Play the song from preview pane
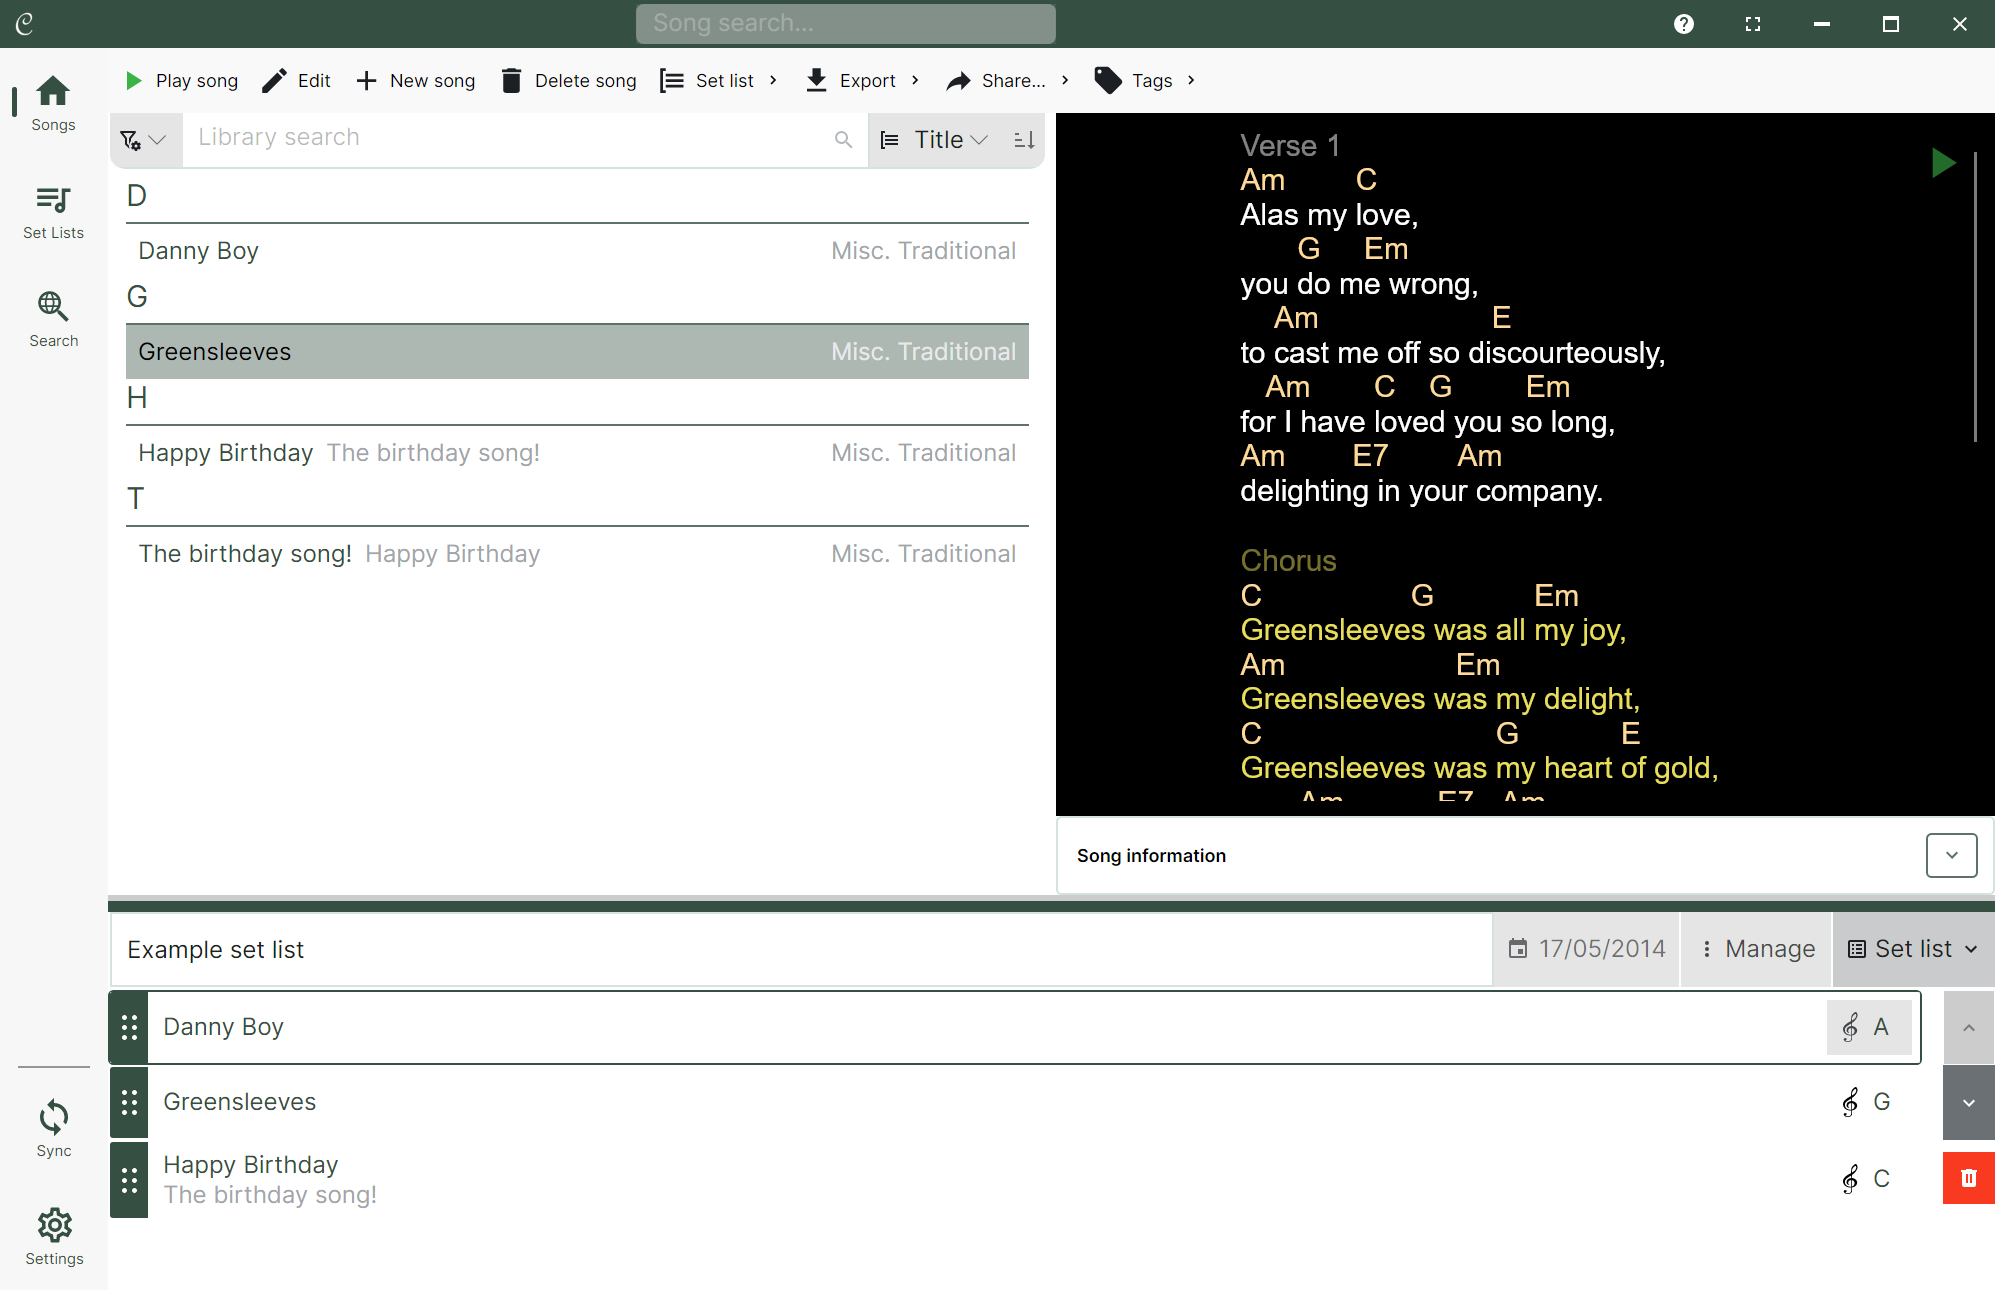 coord(1942,162)
